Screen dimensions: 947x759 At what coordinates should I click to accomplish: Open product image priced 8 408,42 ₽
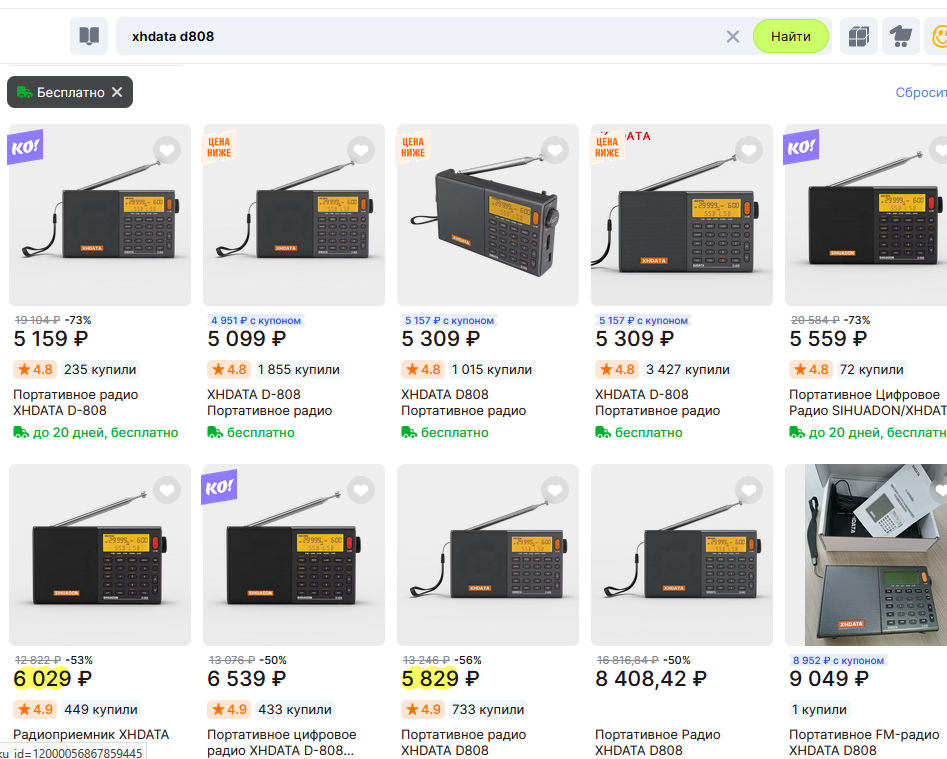[681, 555]
